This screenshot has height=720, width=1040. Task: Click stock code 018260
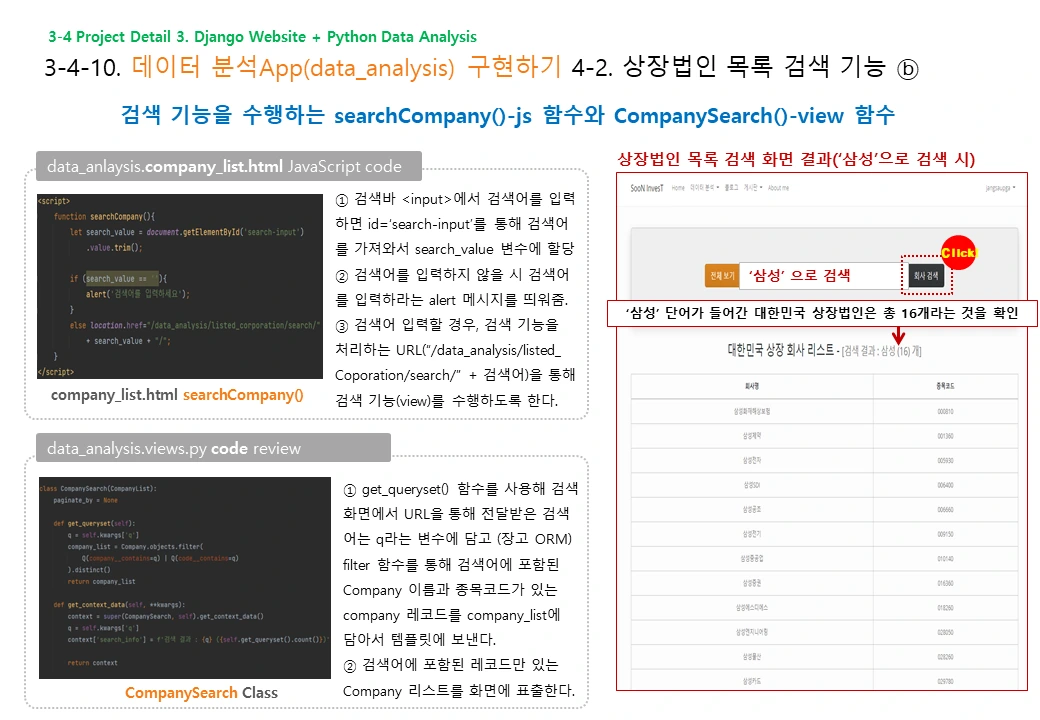[x=945, y=608]
